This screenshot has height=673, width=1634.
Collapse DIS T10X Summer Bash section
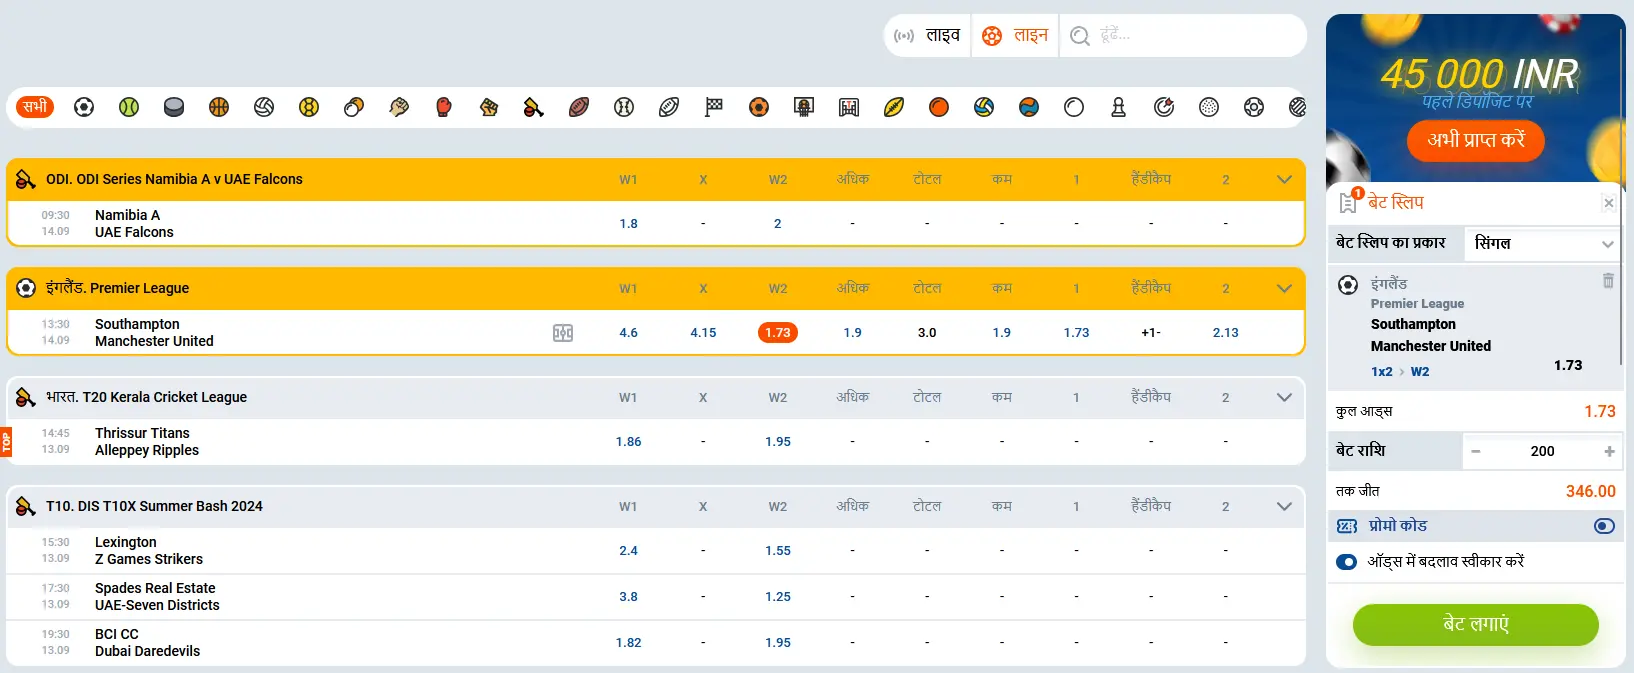(x=1285, y=507)
